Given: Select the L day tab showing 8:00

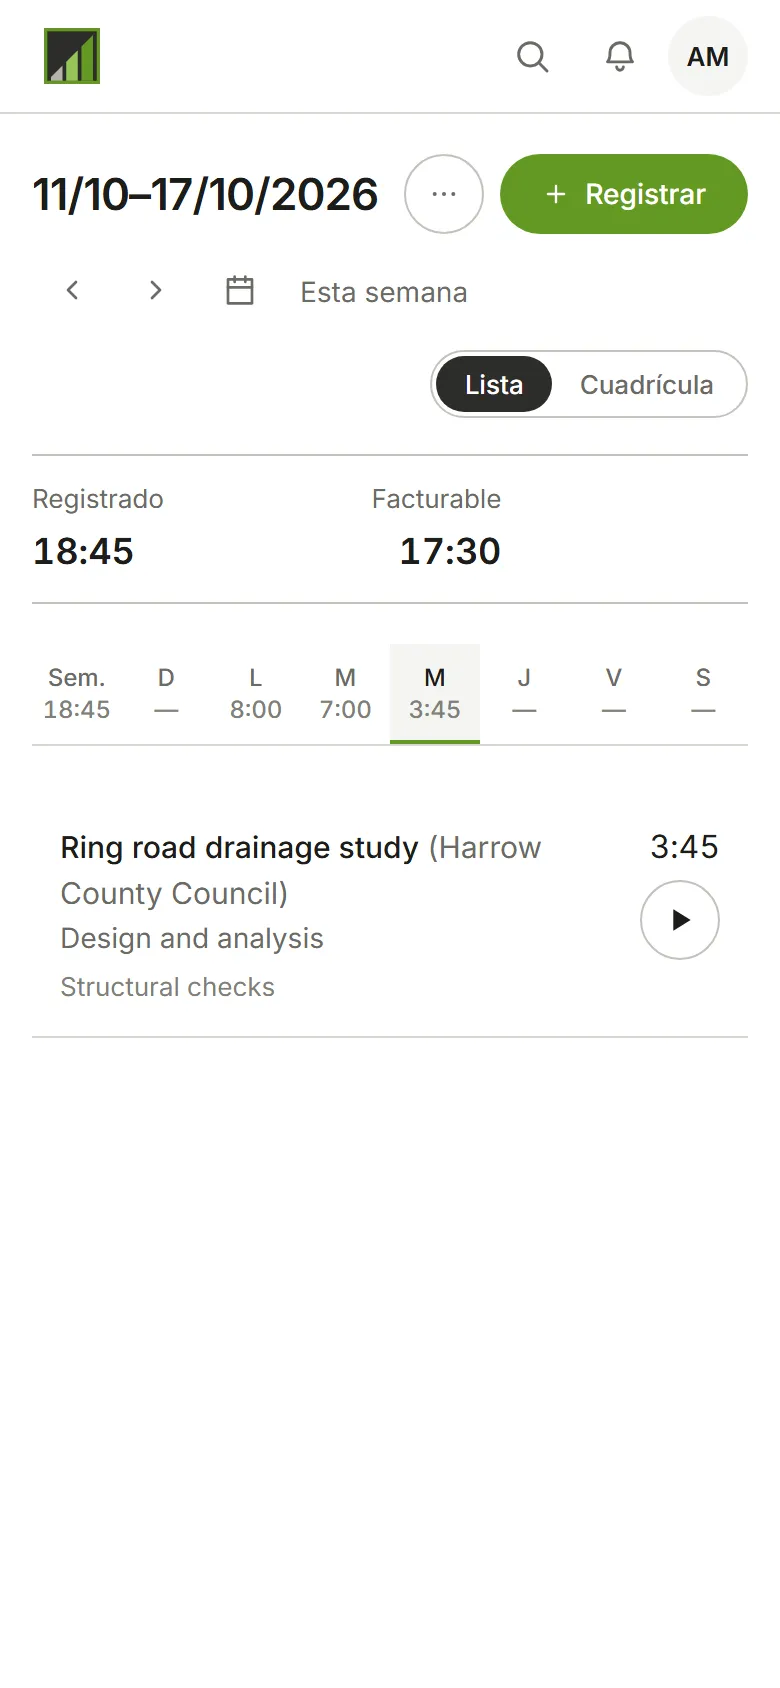Looking at the screenshot, I should click(x=256, y=694).
